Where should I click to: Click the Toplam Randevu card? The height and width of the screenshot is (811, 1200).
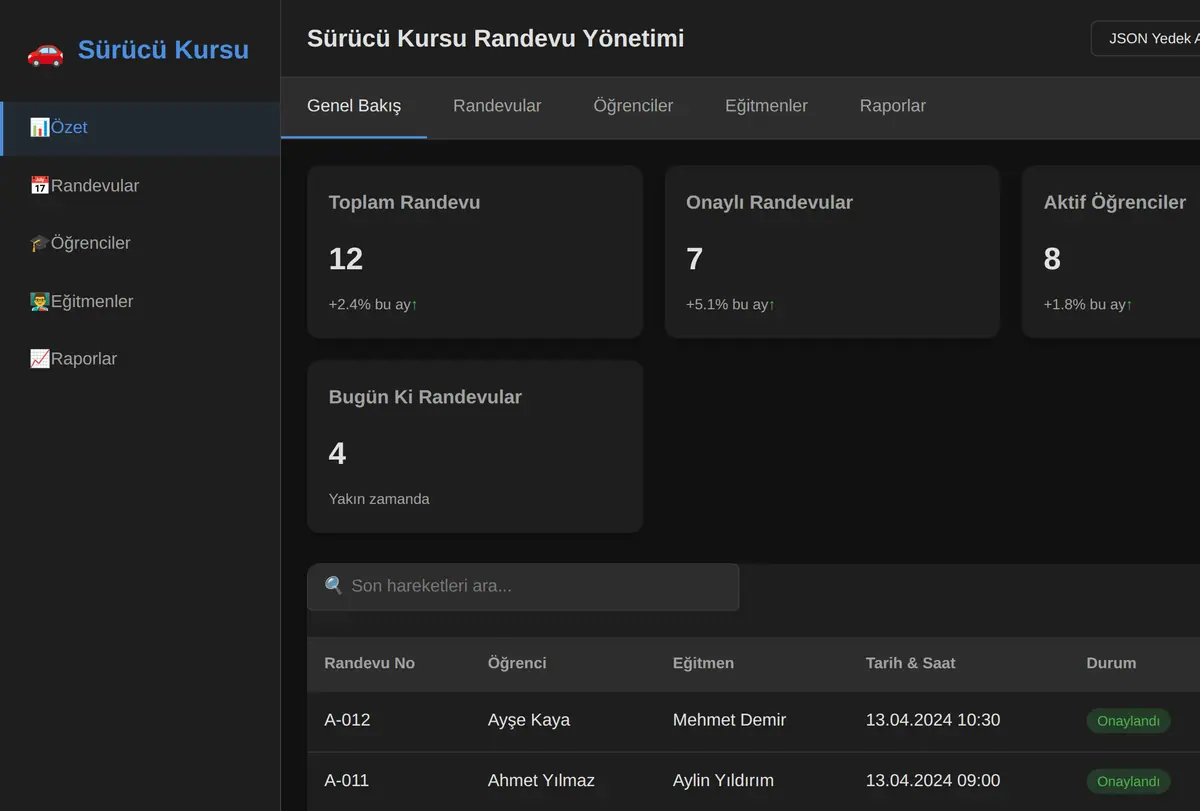coord(475,252)
